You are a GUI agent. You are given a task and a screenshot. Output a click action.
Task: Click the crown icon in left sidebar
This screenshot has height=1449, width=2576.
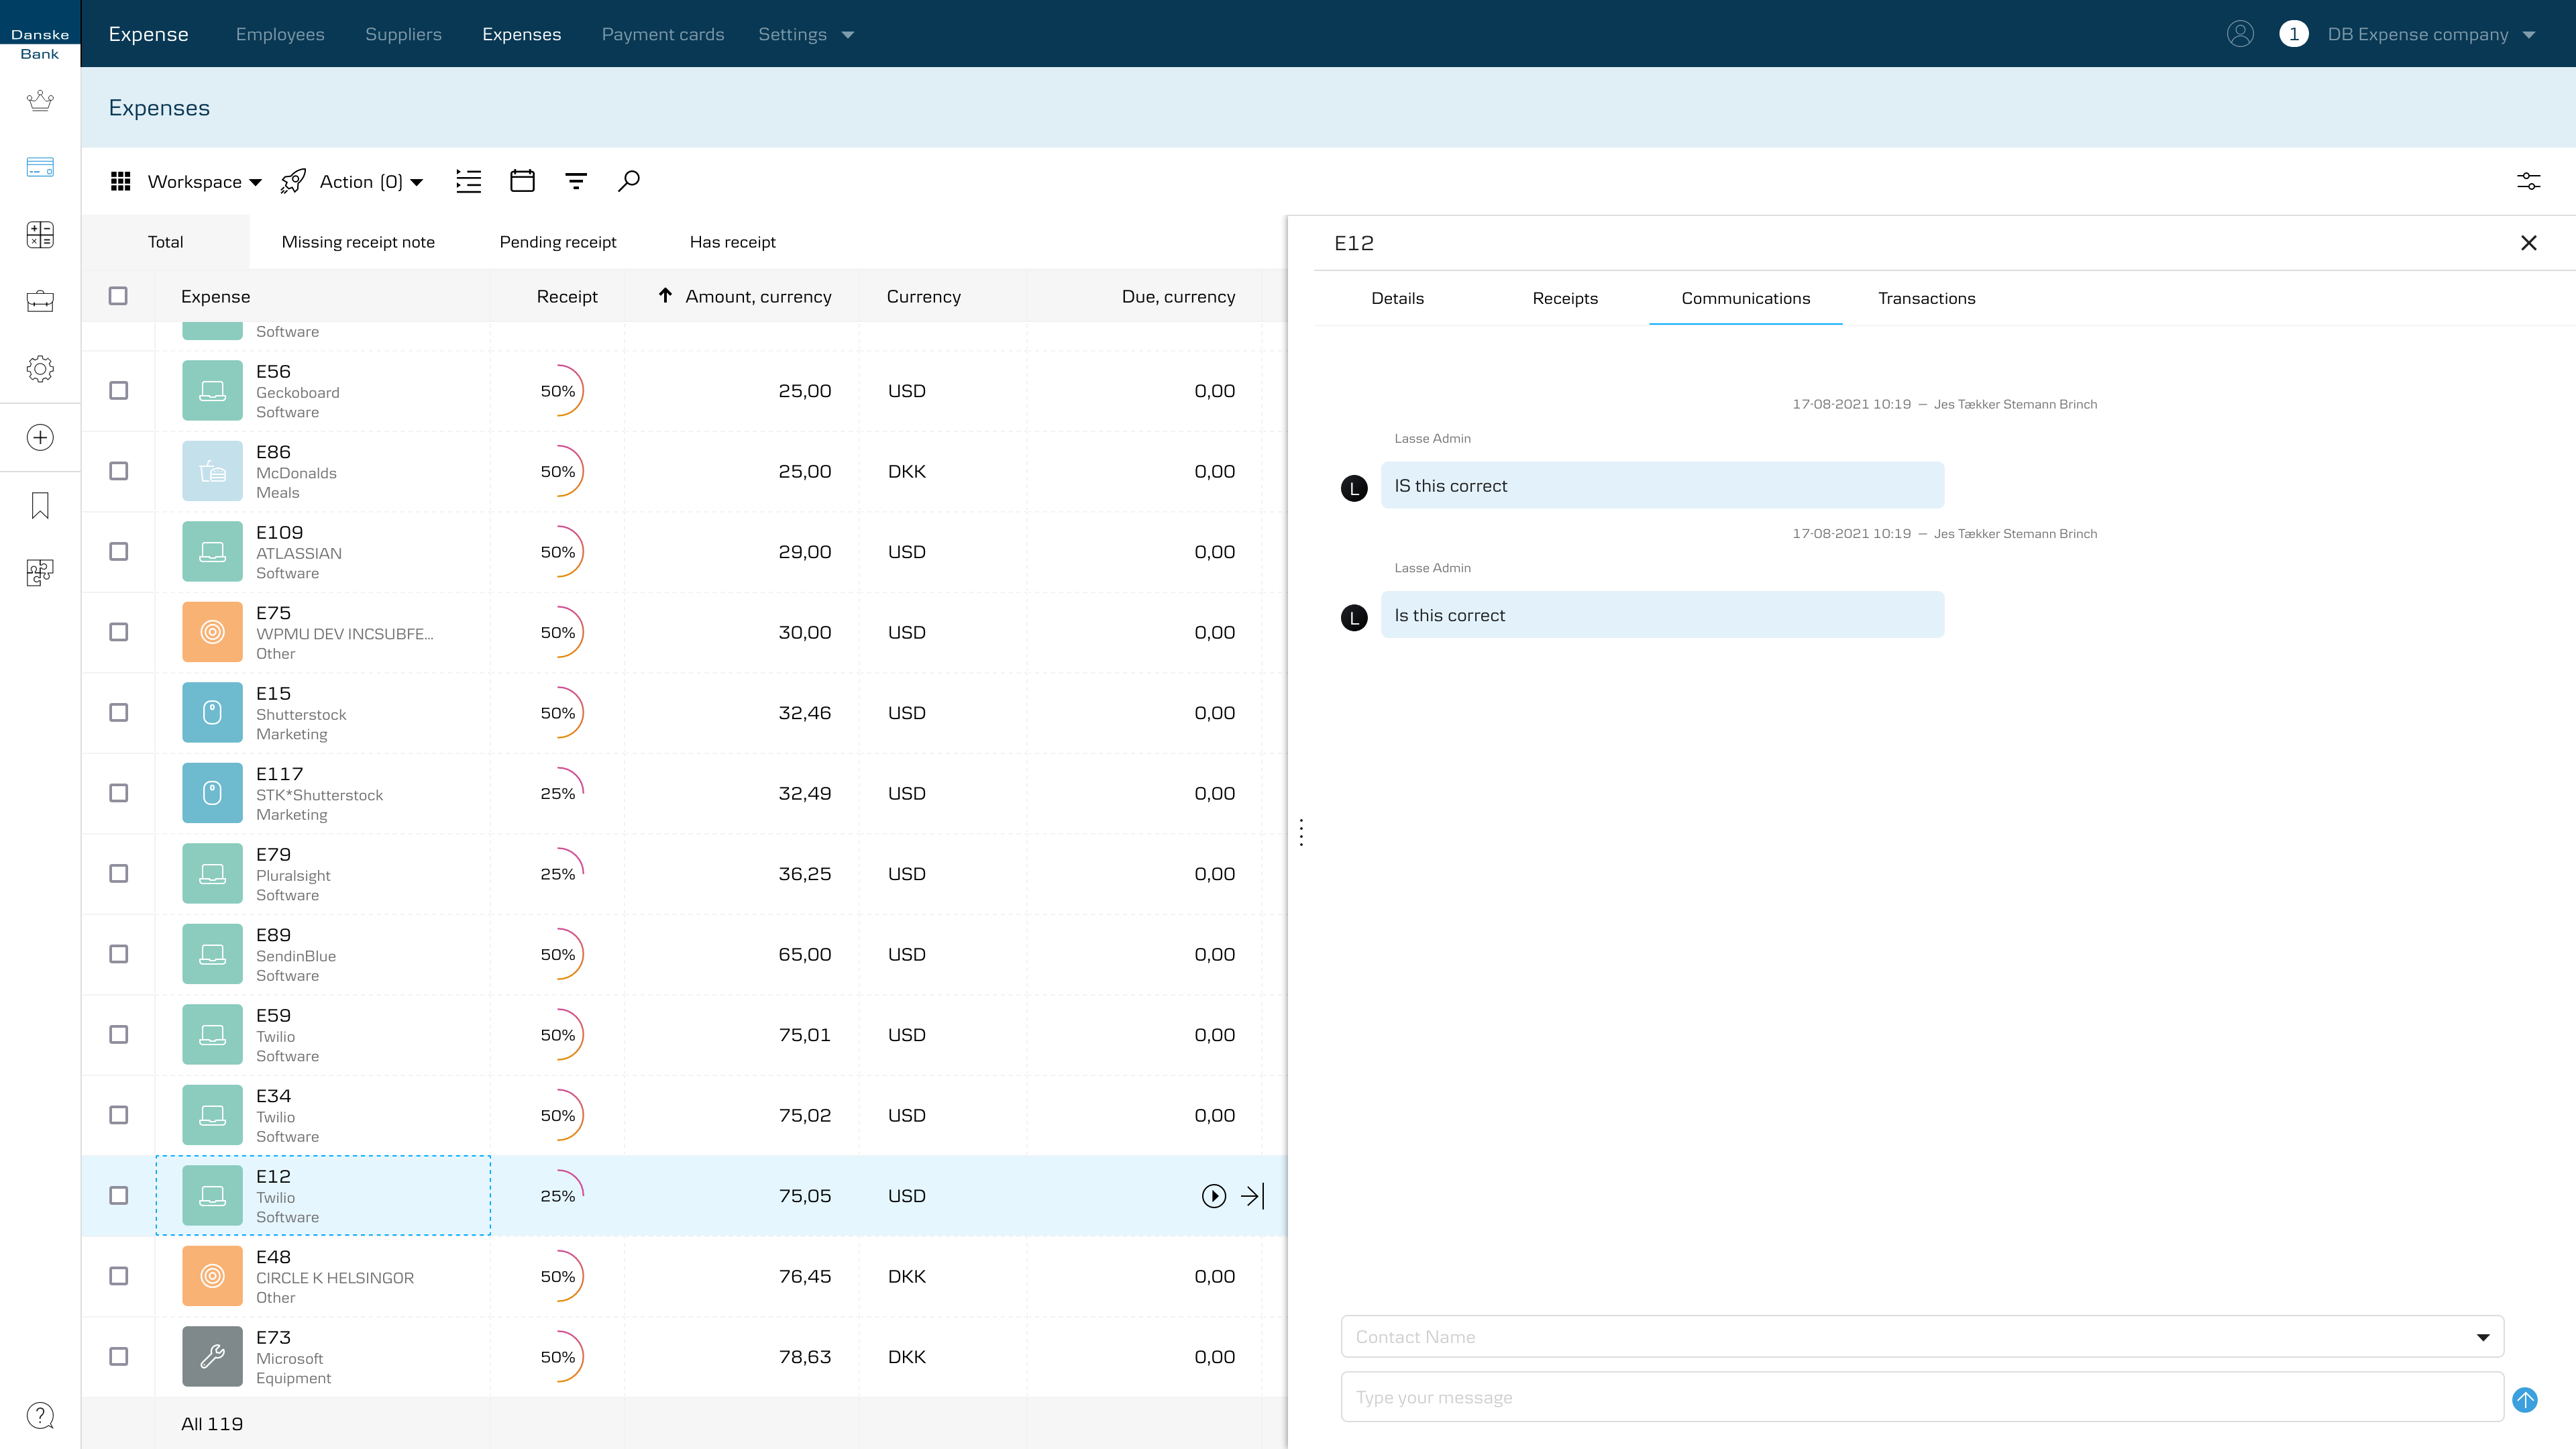(40, 101)
